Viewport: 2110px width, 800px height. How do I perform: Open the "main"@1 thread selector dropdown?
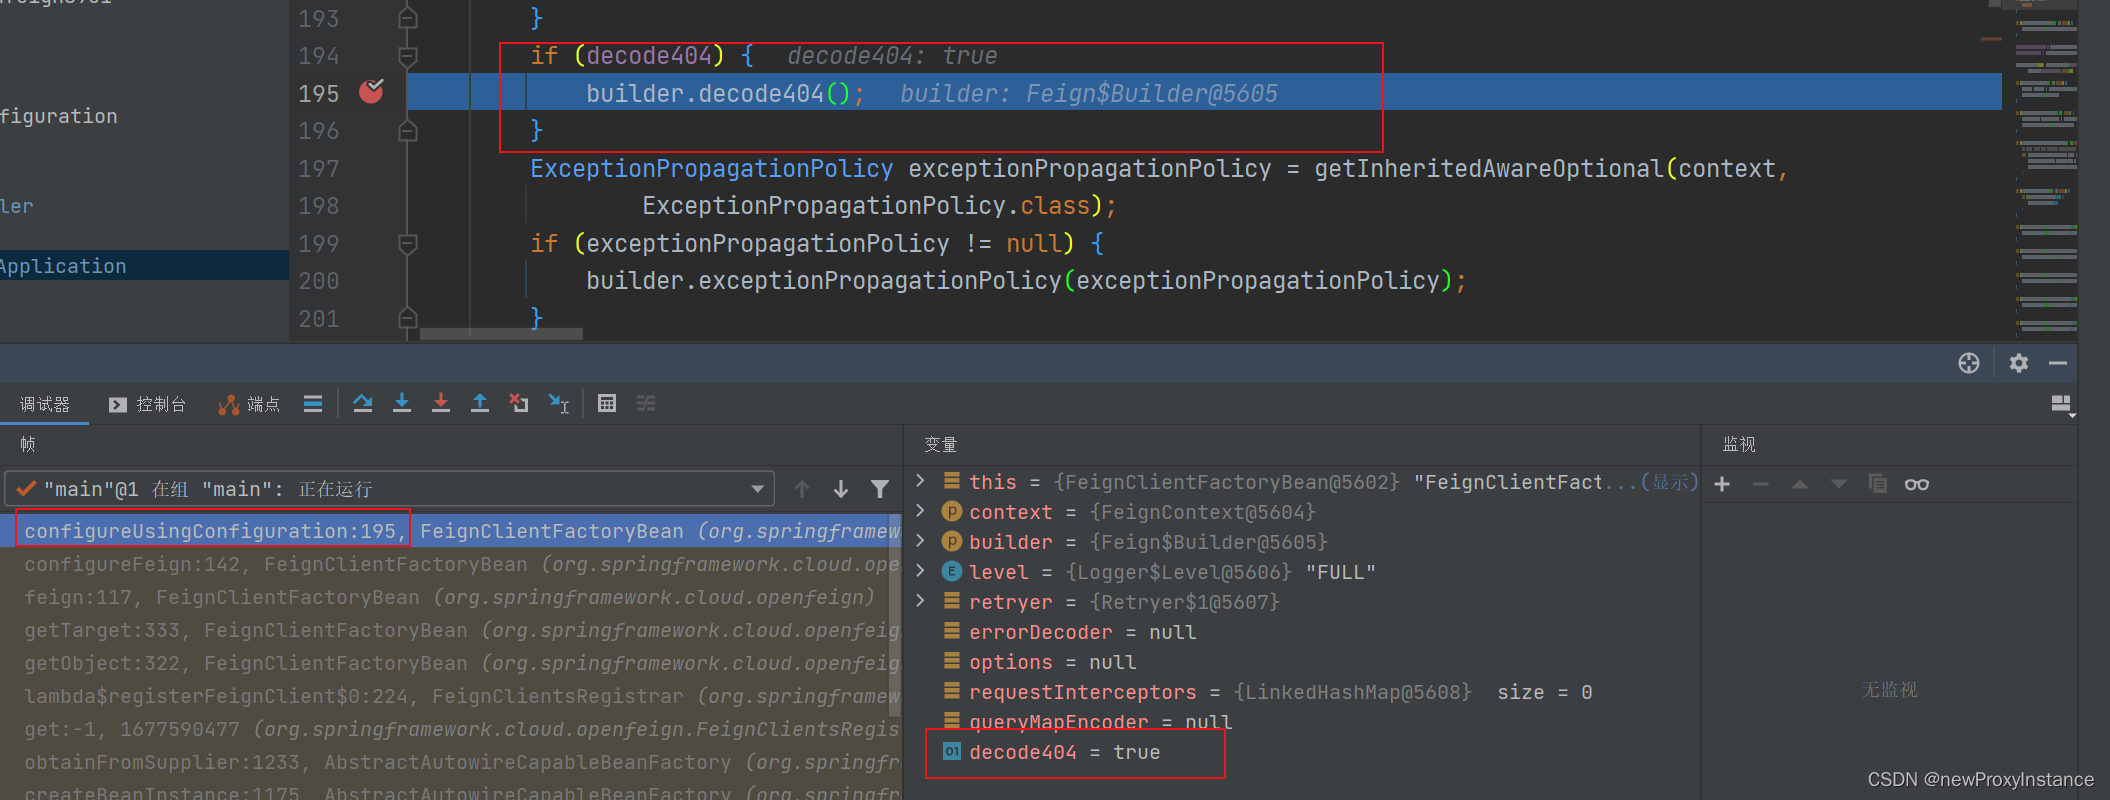[390, 489]
